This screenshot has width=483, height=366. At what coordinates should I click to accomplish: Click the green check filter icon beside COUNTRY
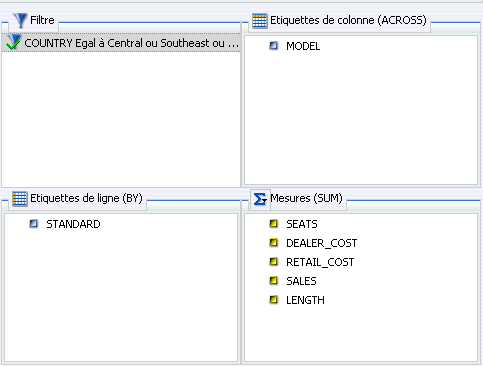pyautogui.click(x=13, y=43)
